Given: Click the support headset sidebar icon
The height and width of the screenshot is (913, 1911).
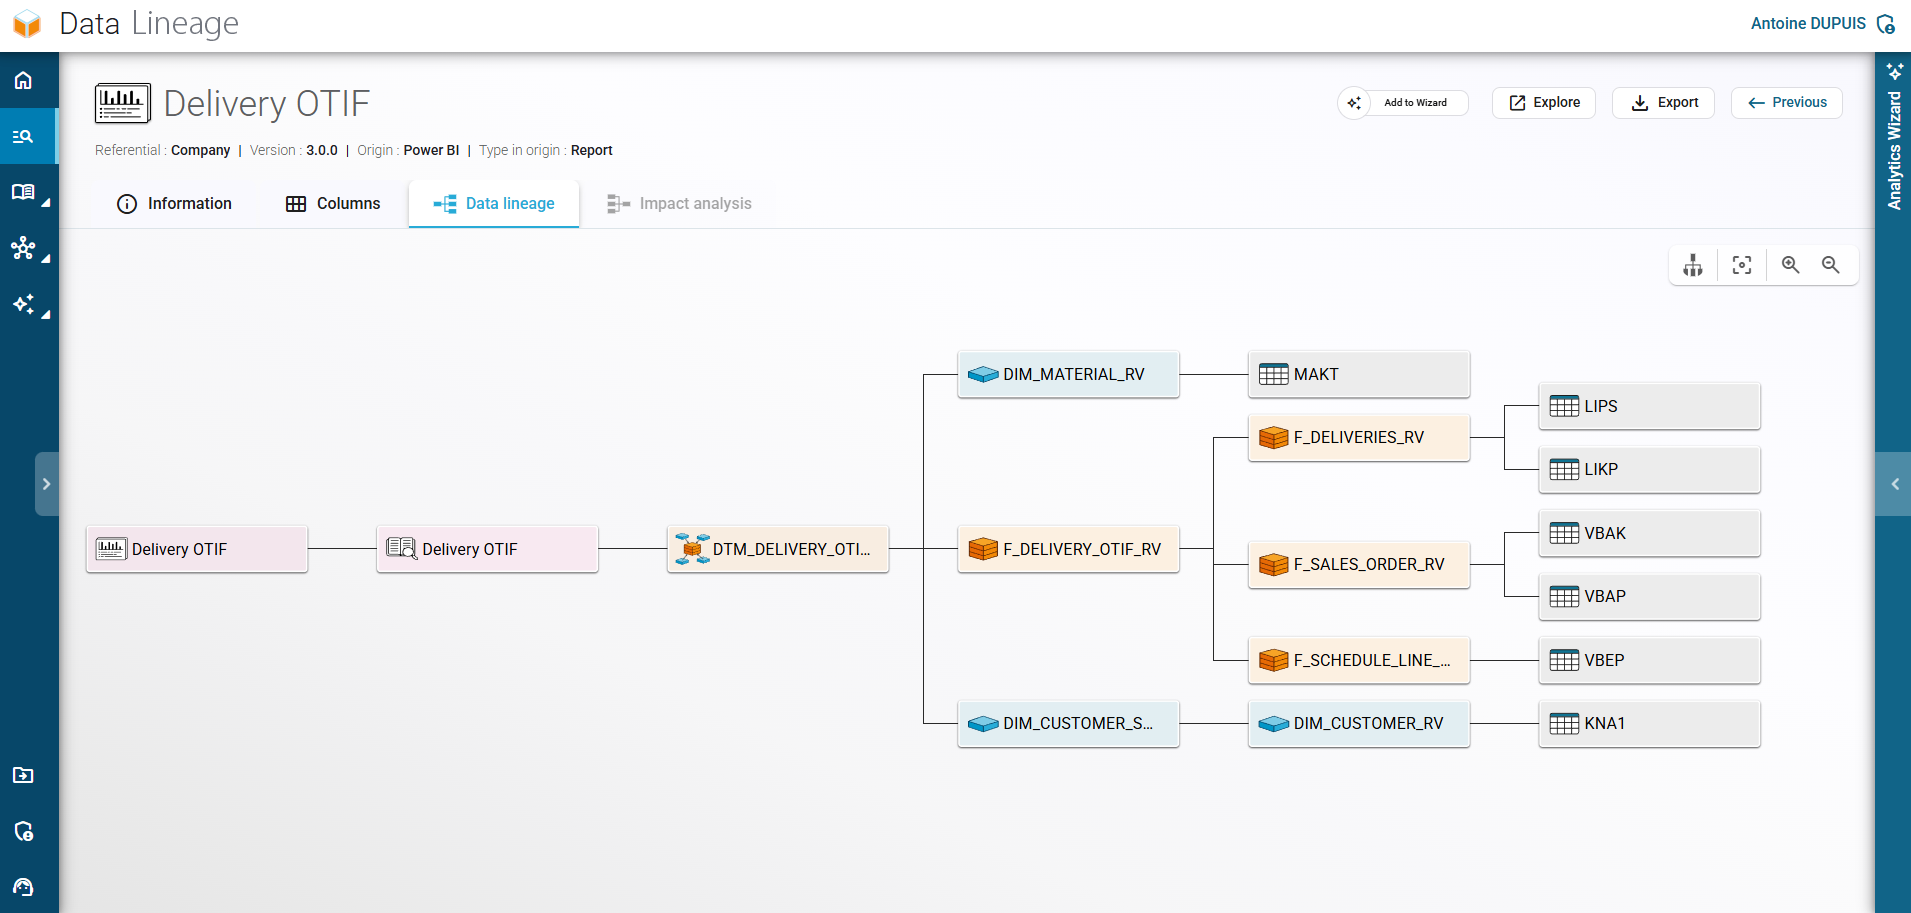Looking at the screenshot, I should pos(23,887).
